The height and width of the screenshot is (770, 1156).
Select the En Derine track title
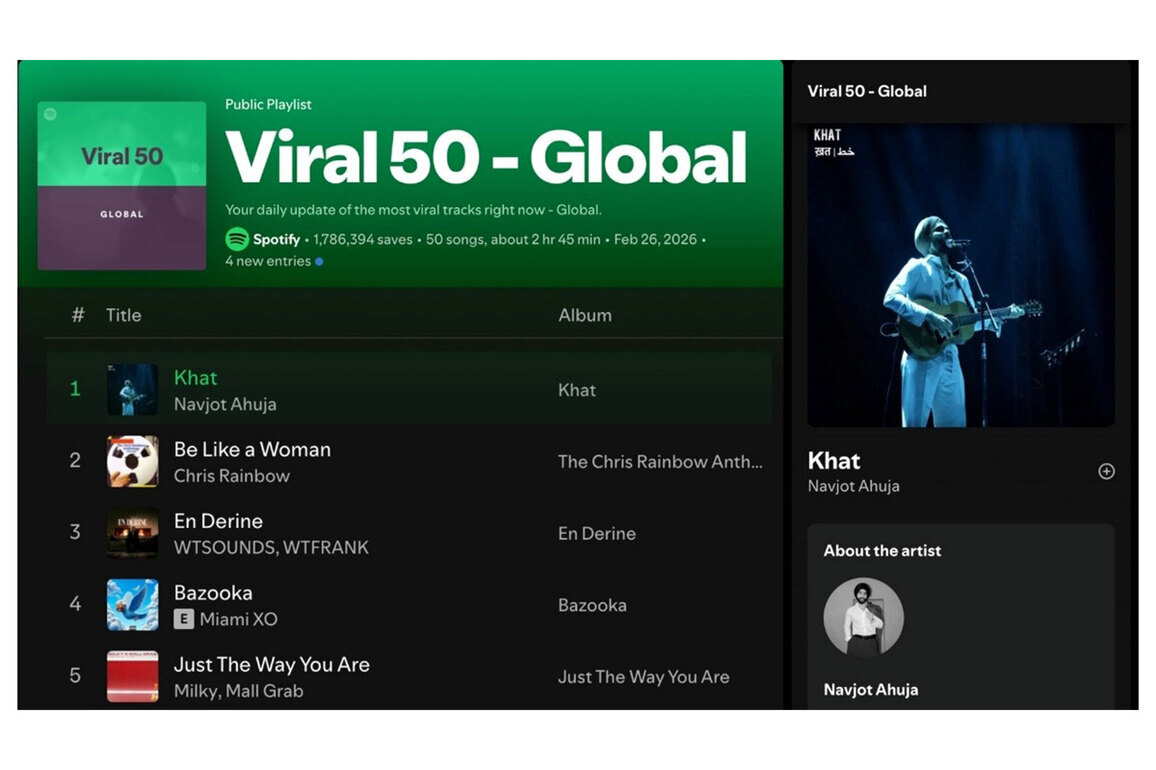(x=218, y=521)
